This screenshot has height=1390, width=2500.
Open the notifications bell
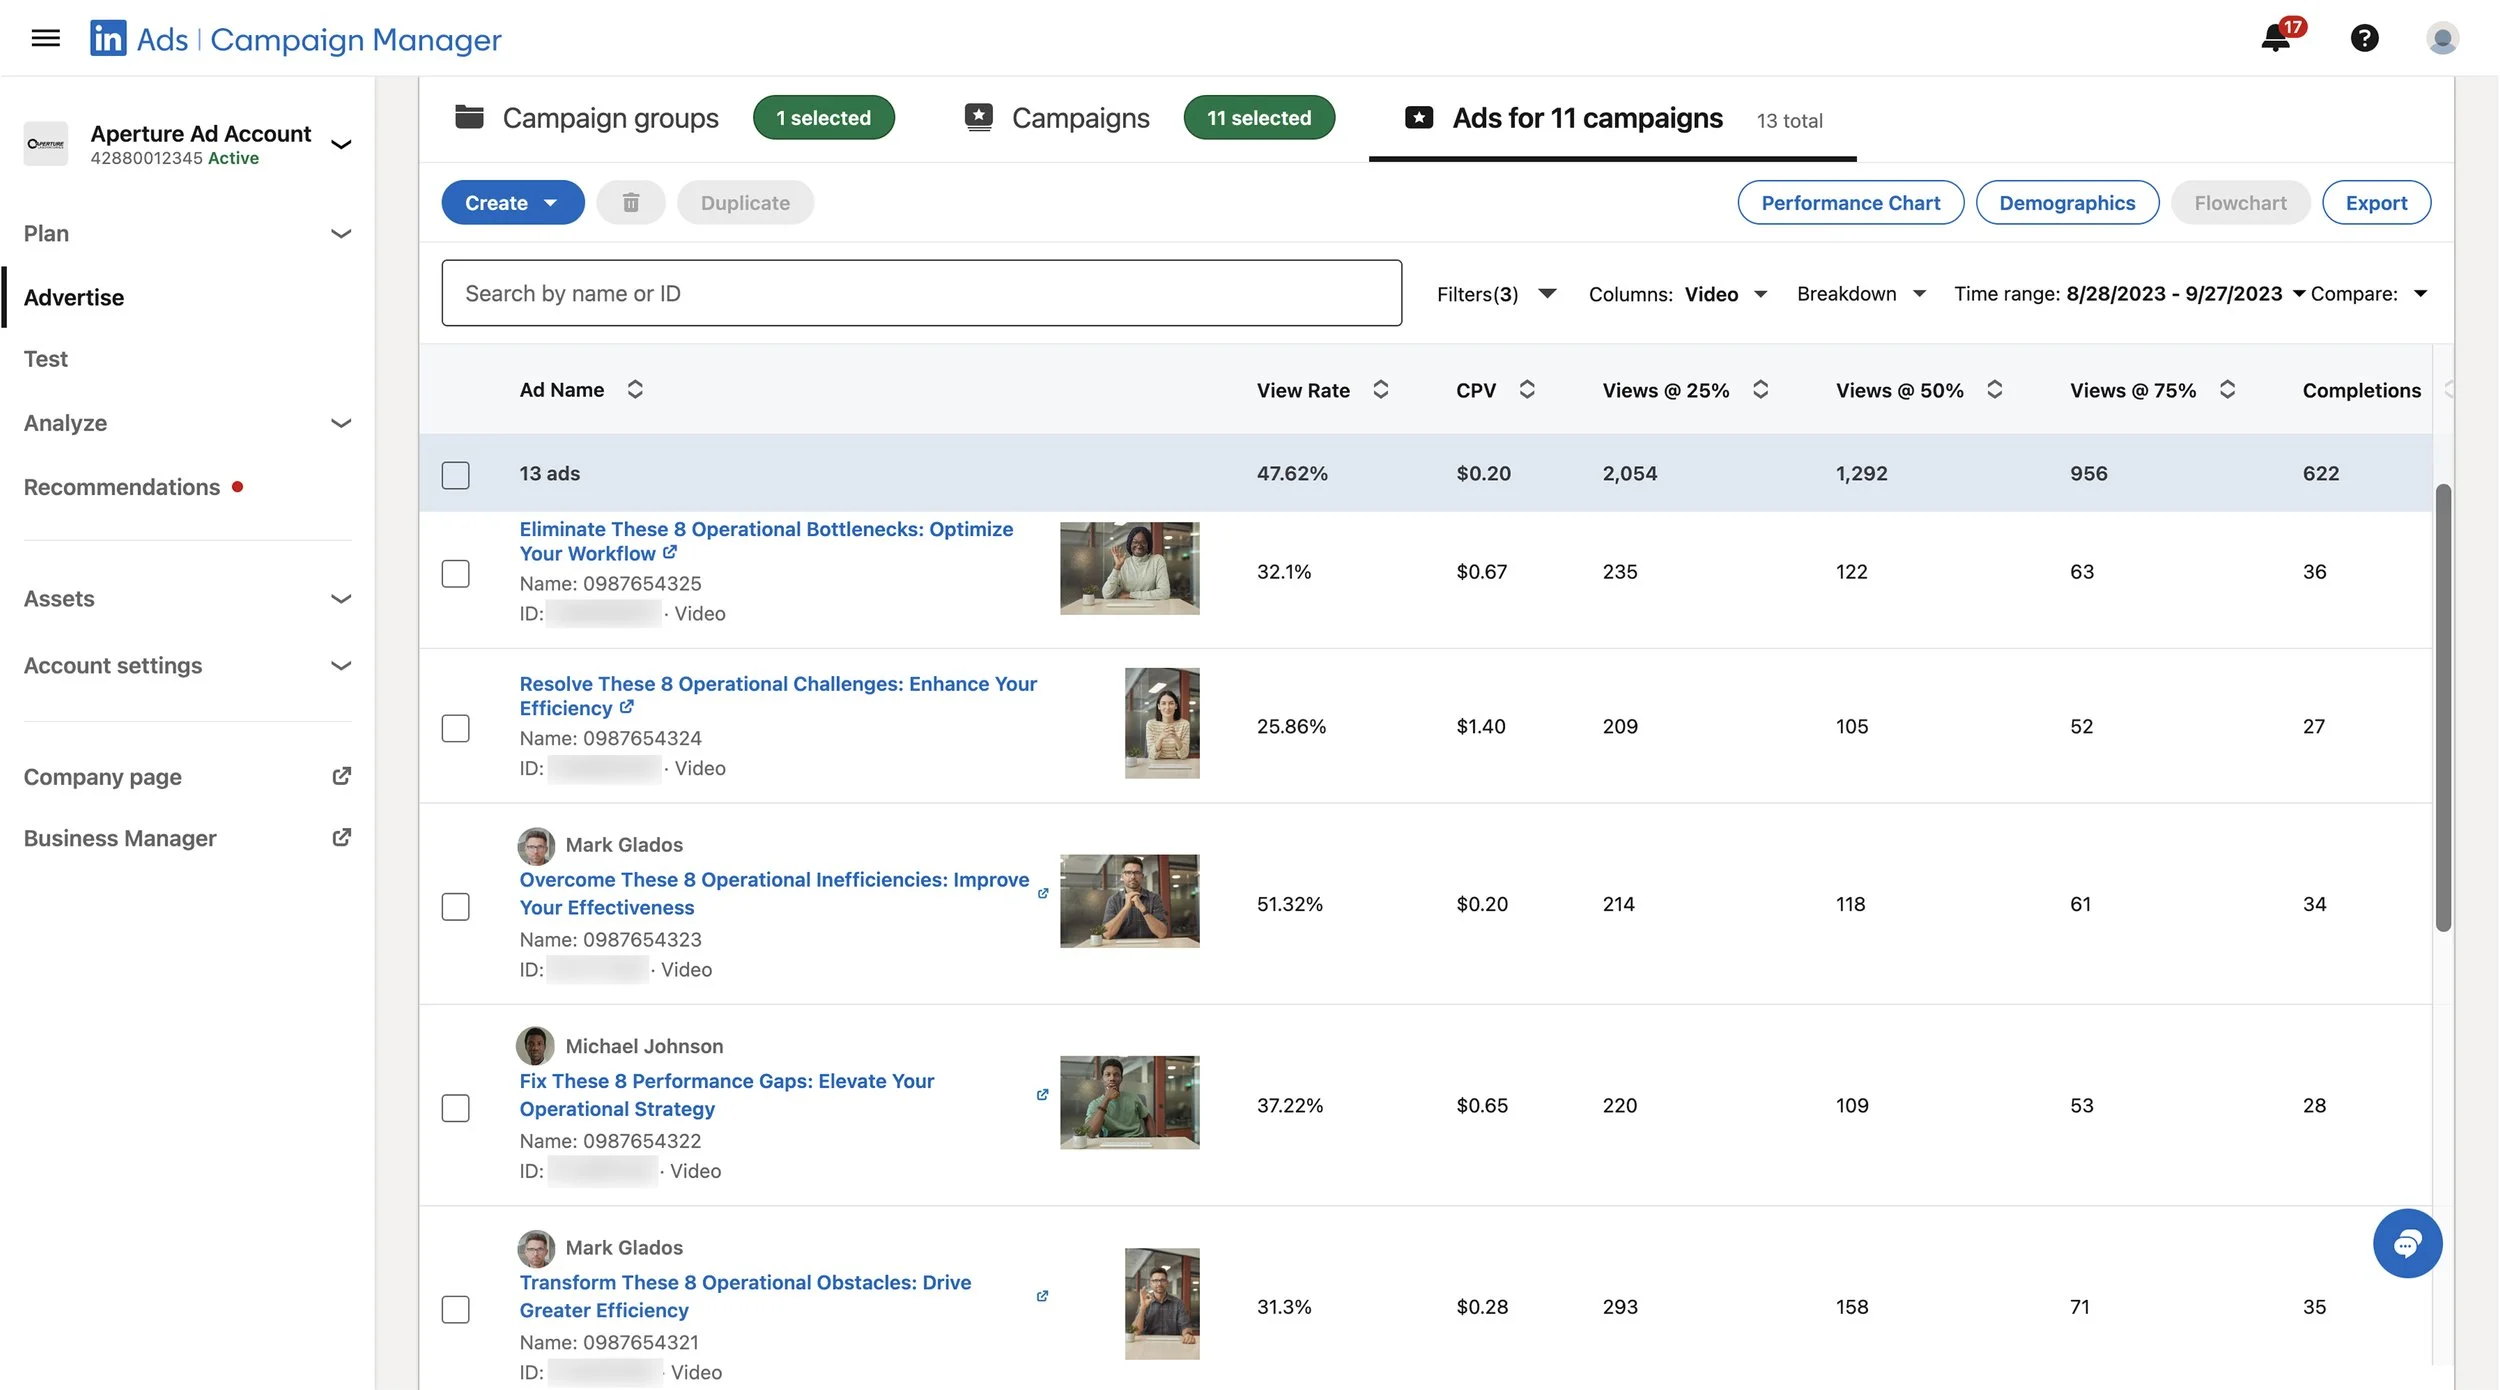2275,38
